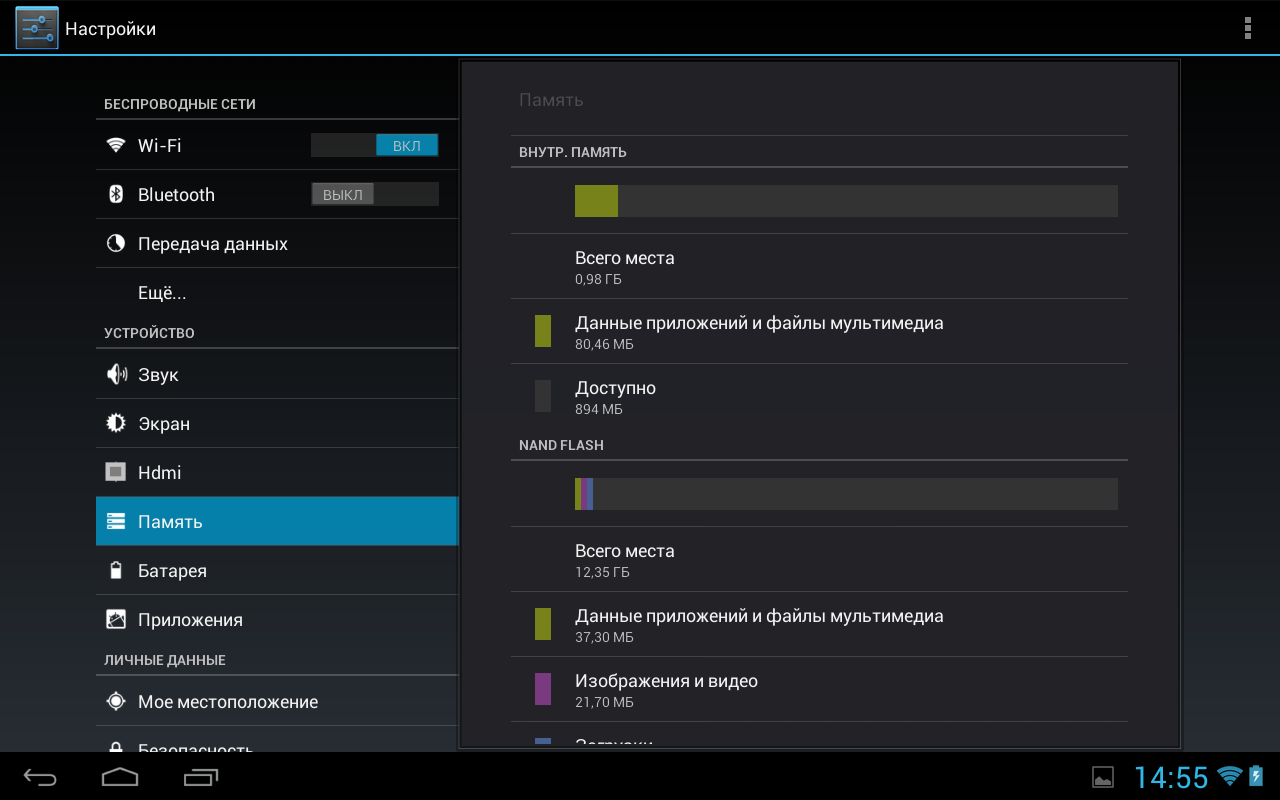
Task: Tap the battery icon beside Батарея
Action: 116,570
